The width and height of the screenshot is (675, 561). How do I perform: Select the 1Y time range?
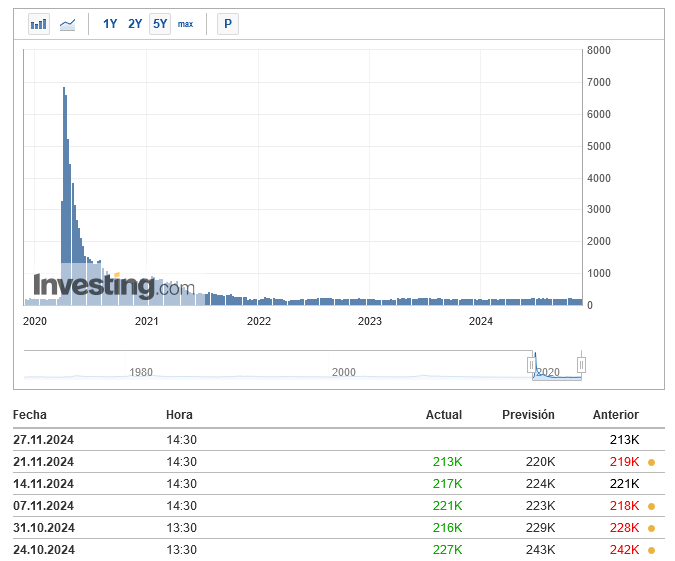[x=110, y=24]
